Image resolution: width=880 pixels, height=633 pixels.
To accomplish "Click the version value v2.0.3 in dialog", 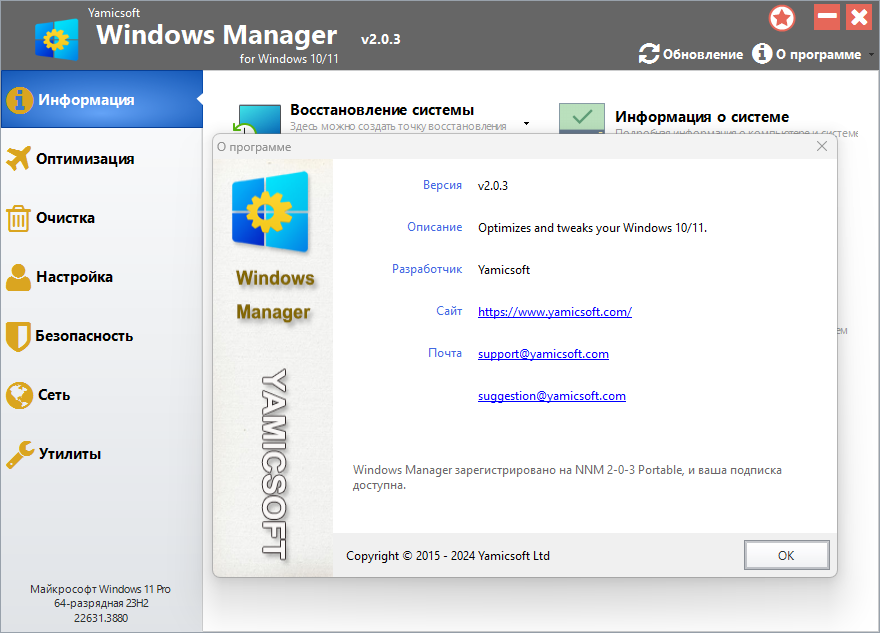I will coord(493,186).
